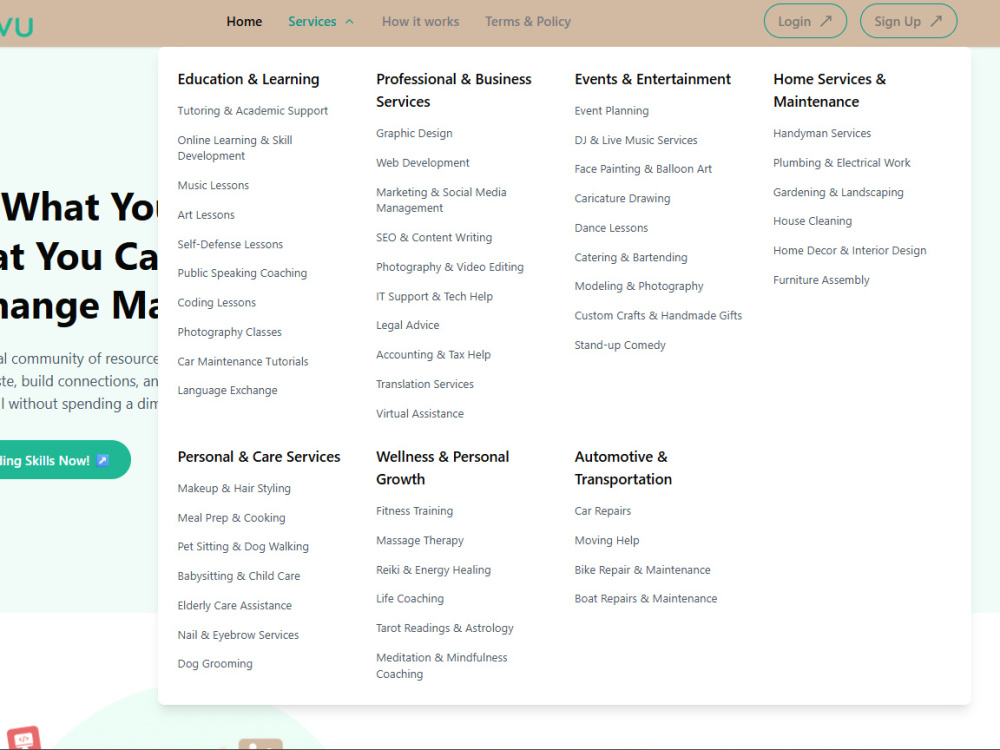Viewport: 1000px width, 750px height.
Task: Choose Reiki & Energy Healing
Action: (434, 570)
